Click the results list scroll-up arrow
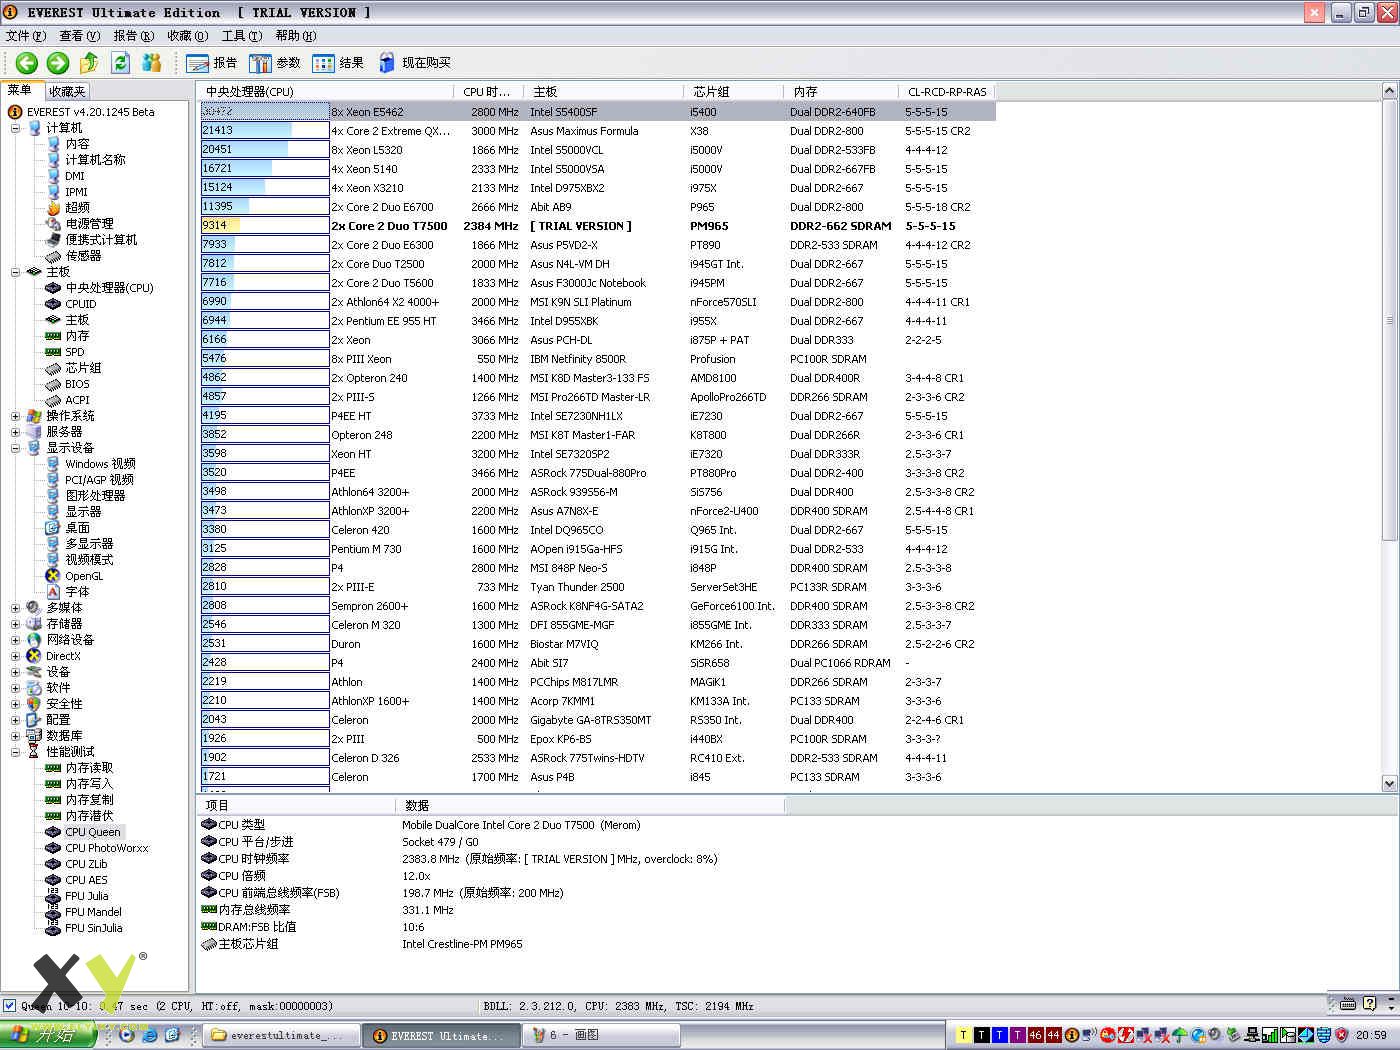Screen dimensions: 1400x1050 1389,91
